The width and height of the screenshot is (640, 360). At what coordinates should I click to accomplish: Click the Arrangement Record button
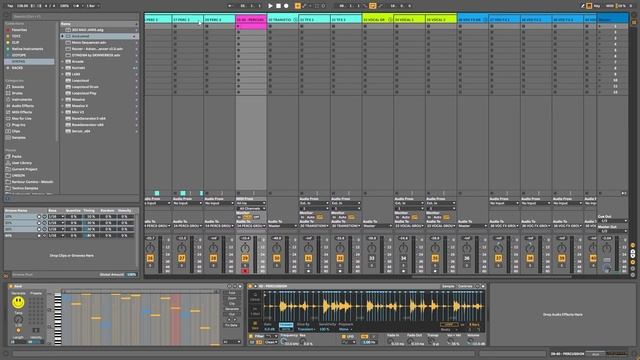click(286, 6)
